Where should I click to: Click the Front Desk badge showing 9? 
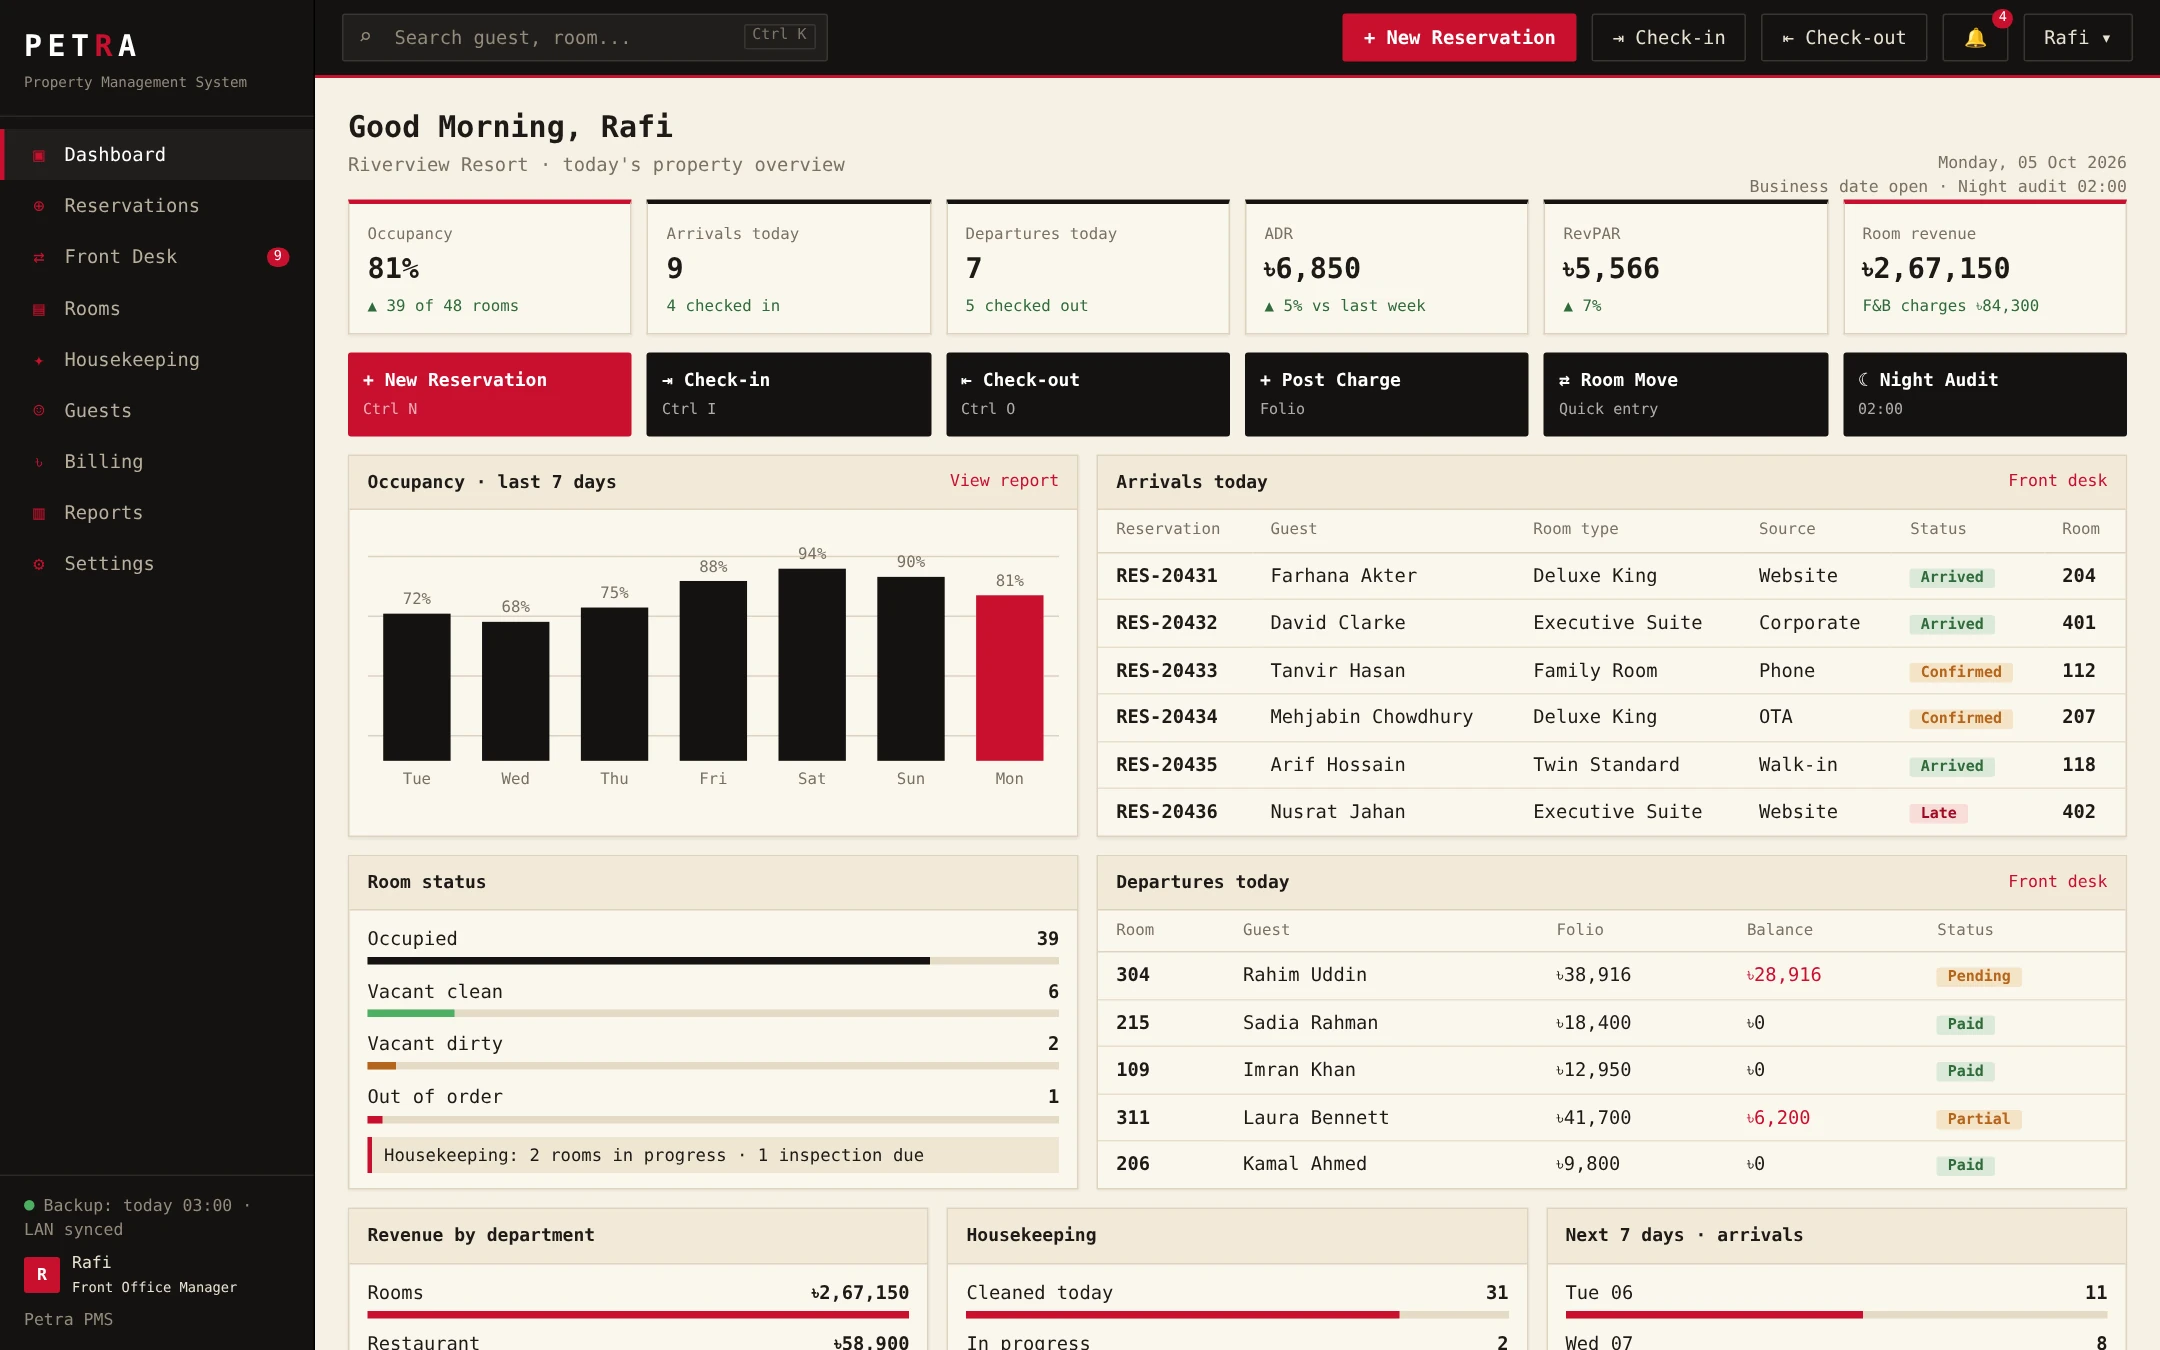pyautogui.click(x=278, y=257)
